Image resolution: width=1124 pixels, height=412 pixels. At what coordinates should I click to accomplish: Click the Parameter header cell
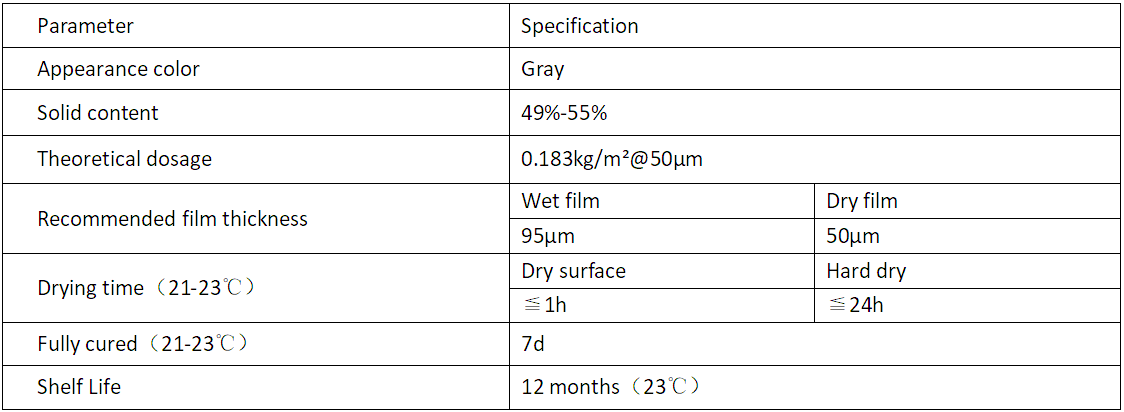tap(255, 26)
